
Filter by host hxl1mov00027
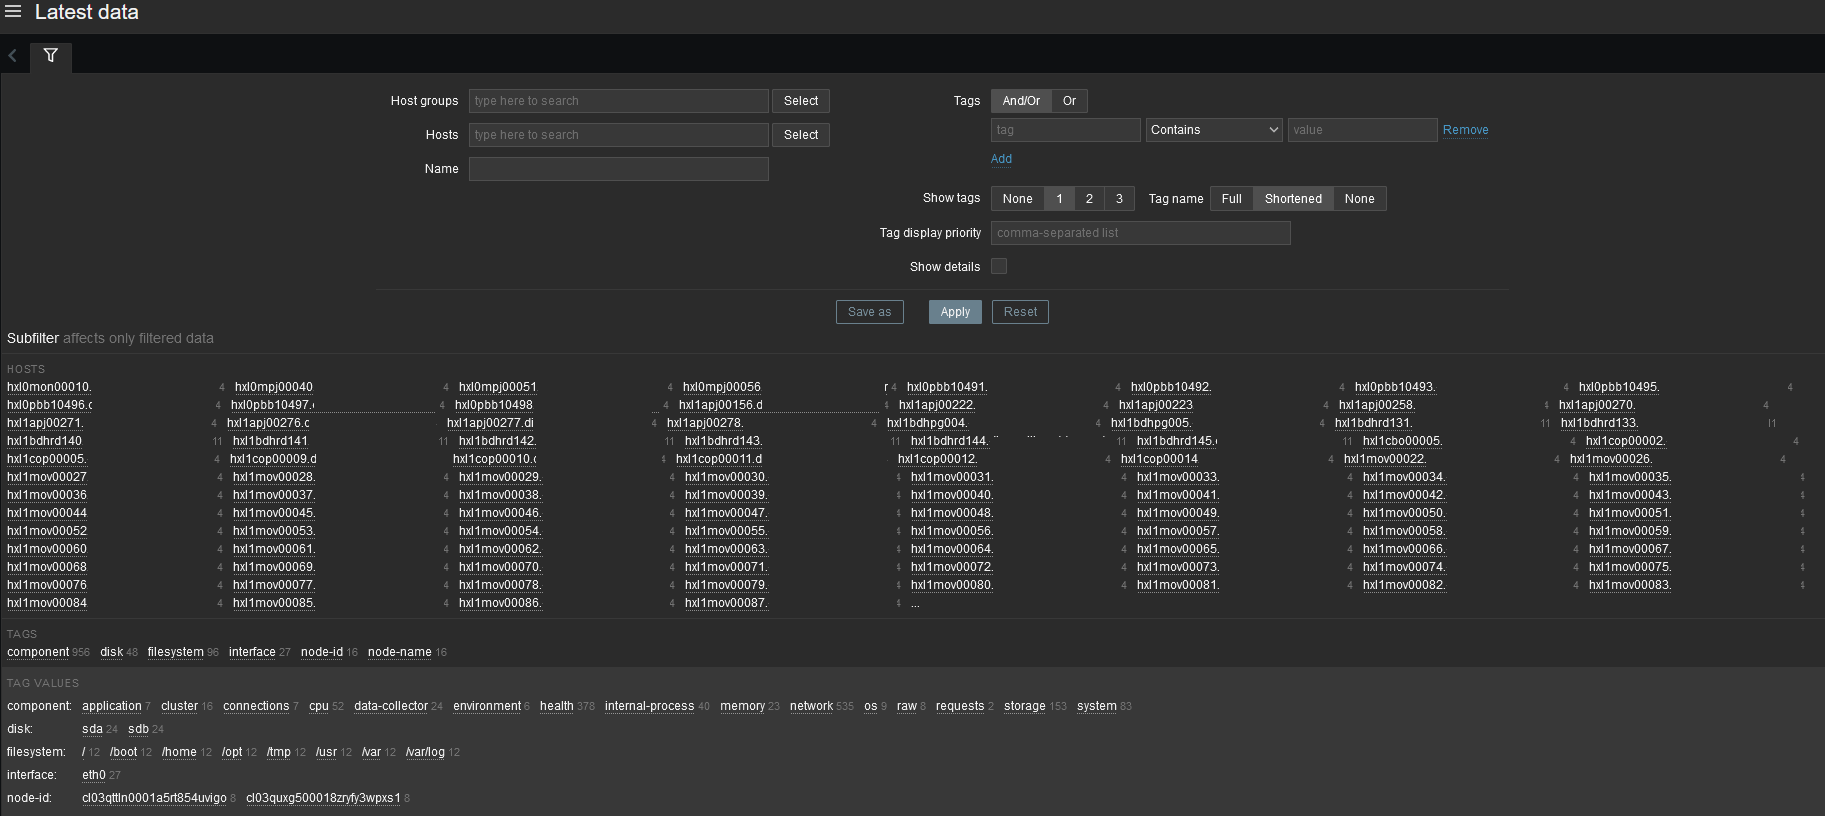click(47, 477)
